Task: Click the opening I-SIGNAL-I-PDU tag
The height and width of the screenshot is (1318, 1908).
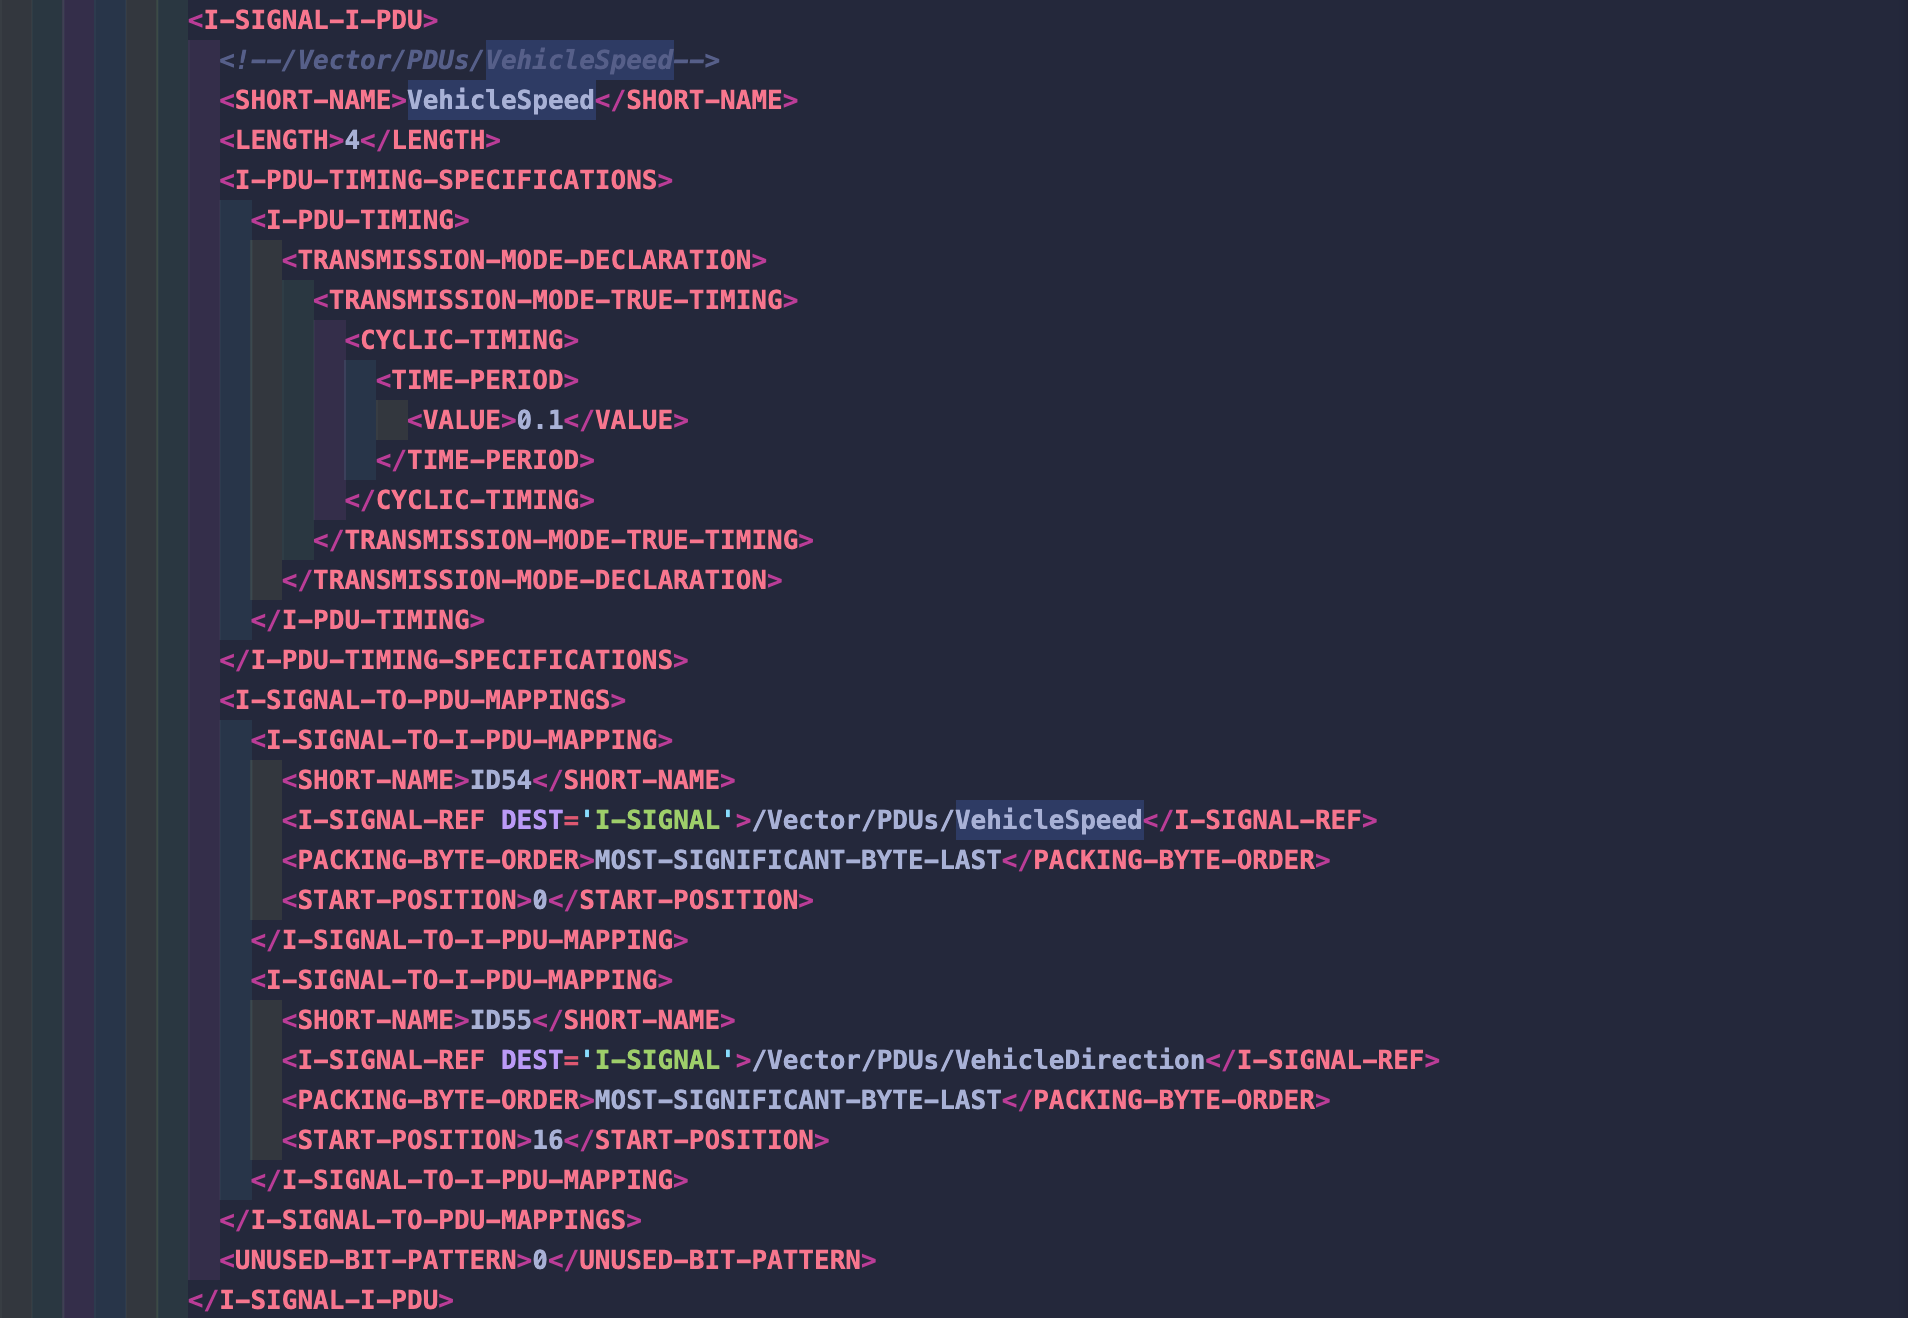Action: (313, 20)
